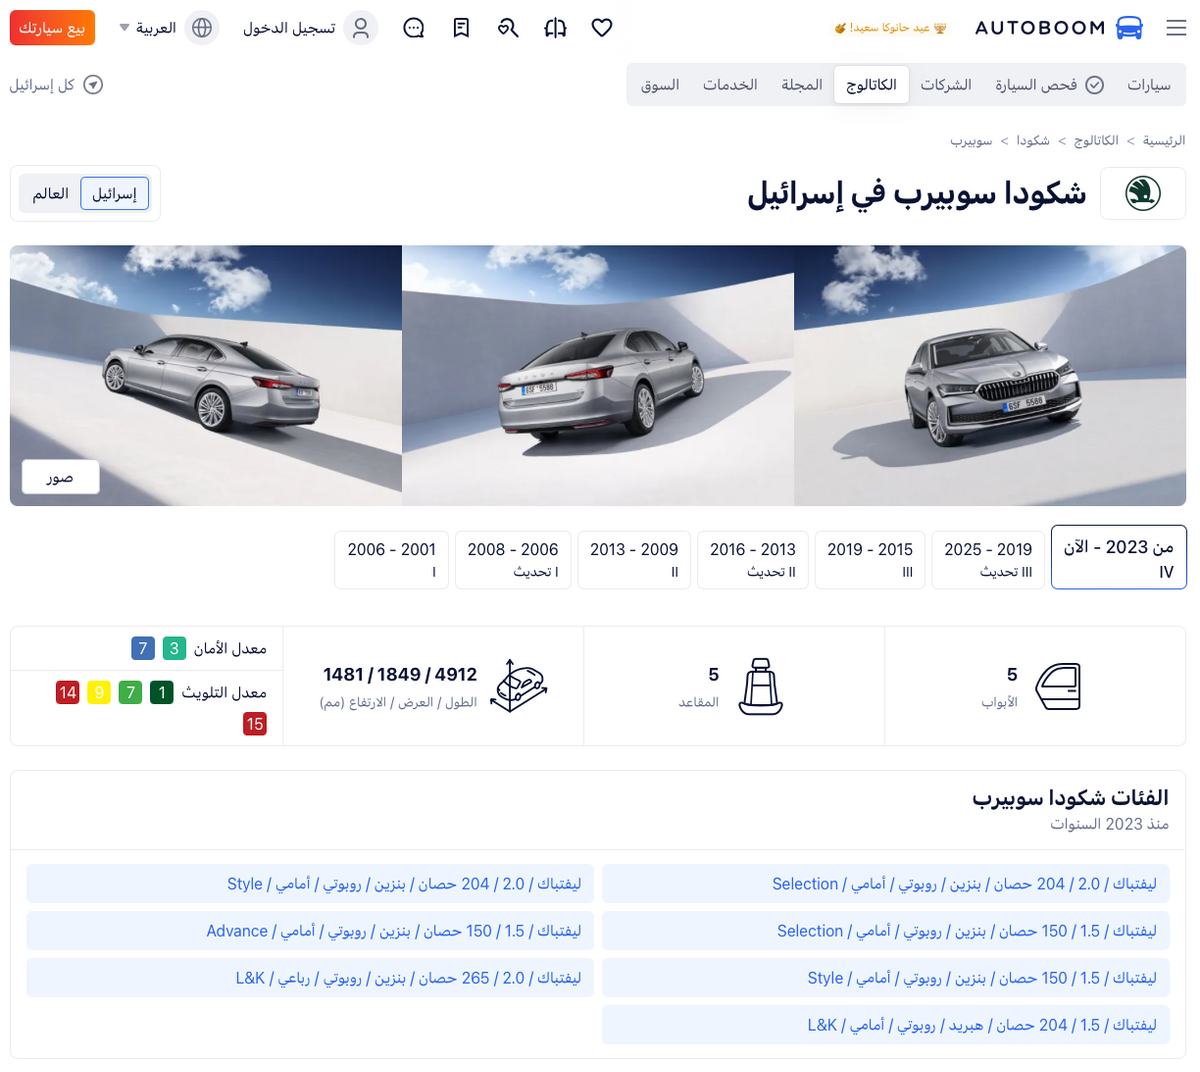Click pollution rating dark green badge 1
The height and width of the screenshot is (1072, 1200).
tap(161, 692)
